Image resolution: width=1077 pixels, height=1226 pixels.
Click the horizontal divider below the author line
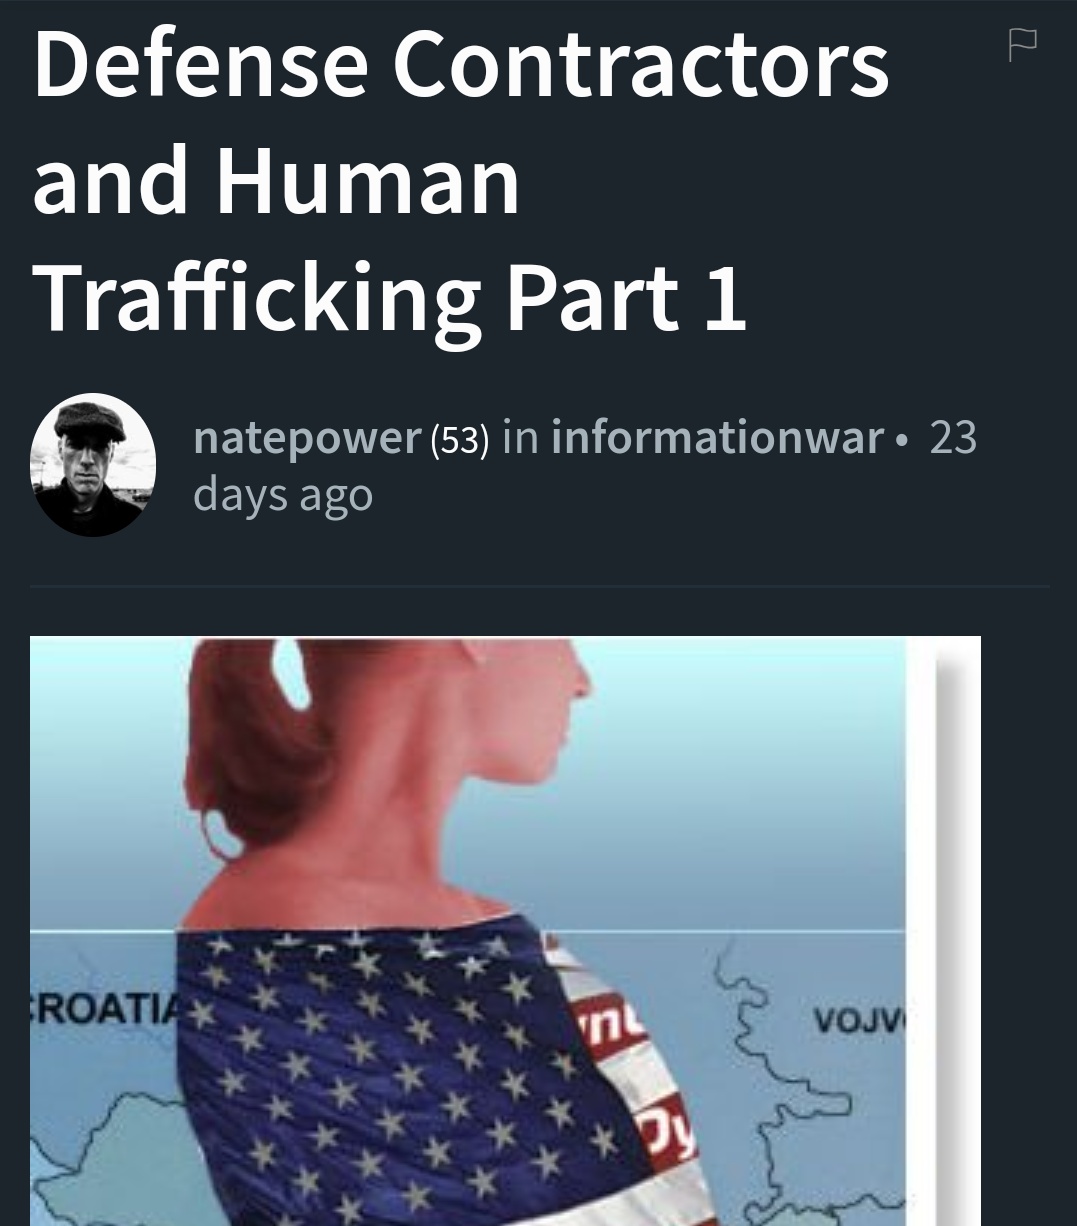tap(540, 586)
